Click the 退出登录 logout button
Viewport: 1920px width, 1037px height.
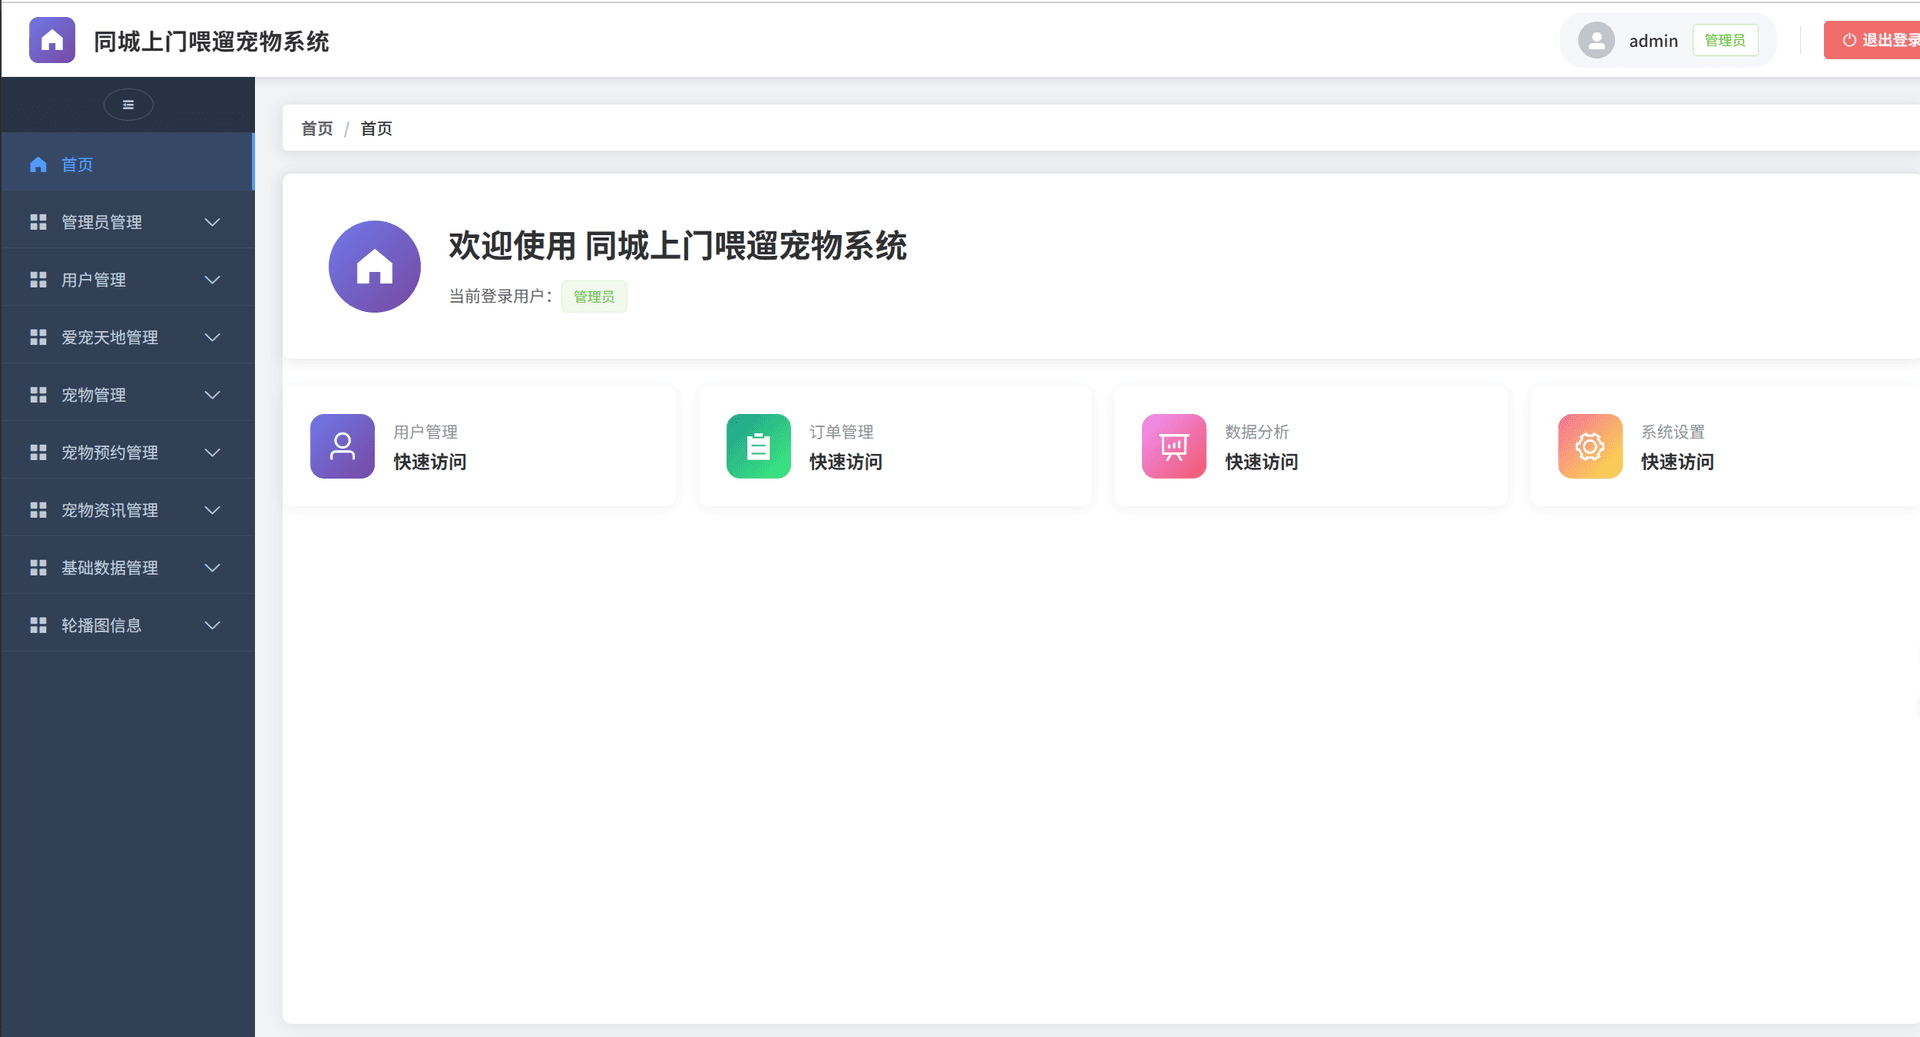point(1880,40)
